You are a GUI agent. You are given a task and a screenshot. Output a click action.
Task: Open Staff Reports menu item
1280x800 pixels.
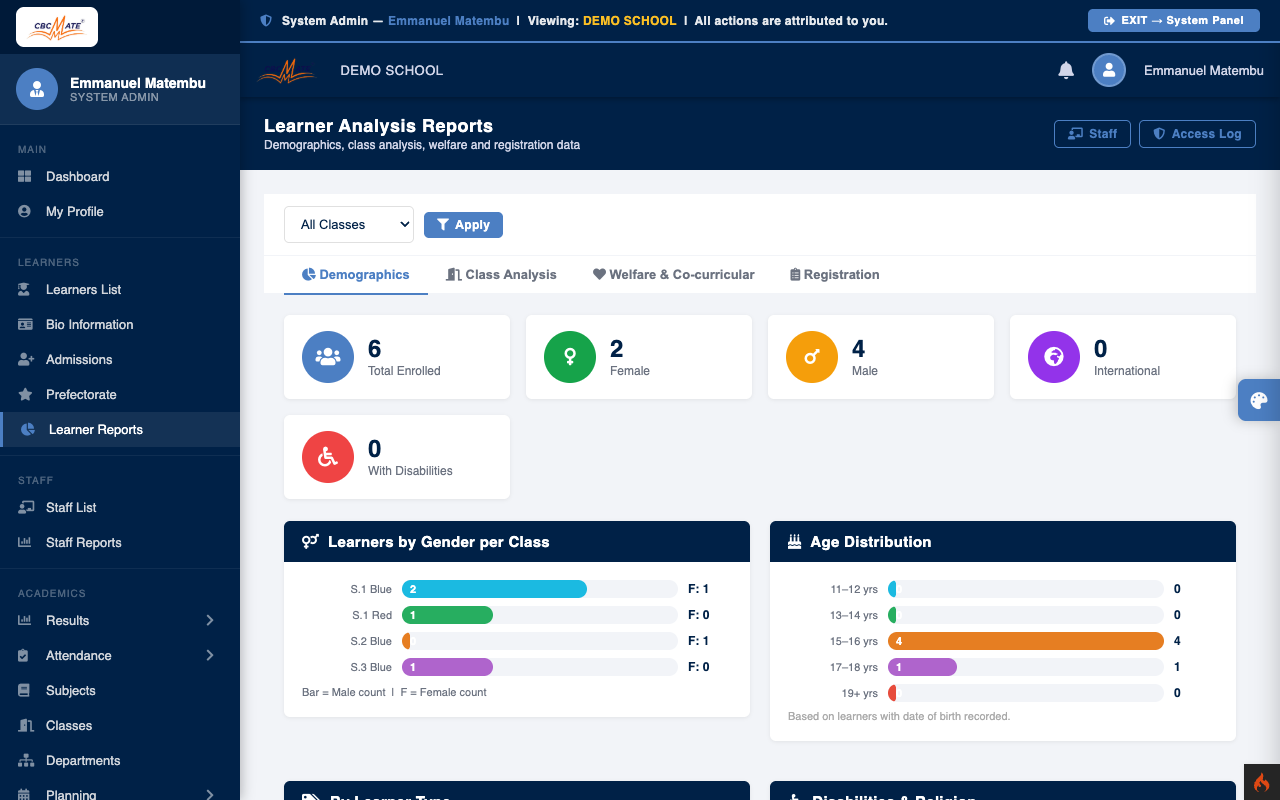(120, 542)
